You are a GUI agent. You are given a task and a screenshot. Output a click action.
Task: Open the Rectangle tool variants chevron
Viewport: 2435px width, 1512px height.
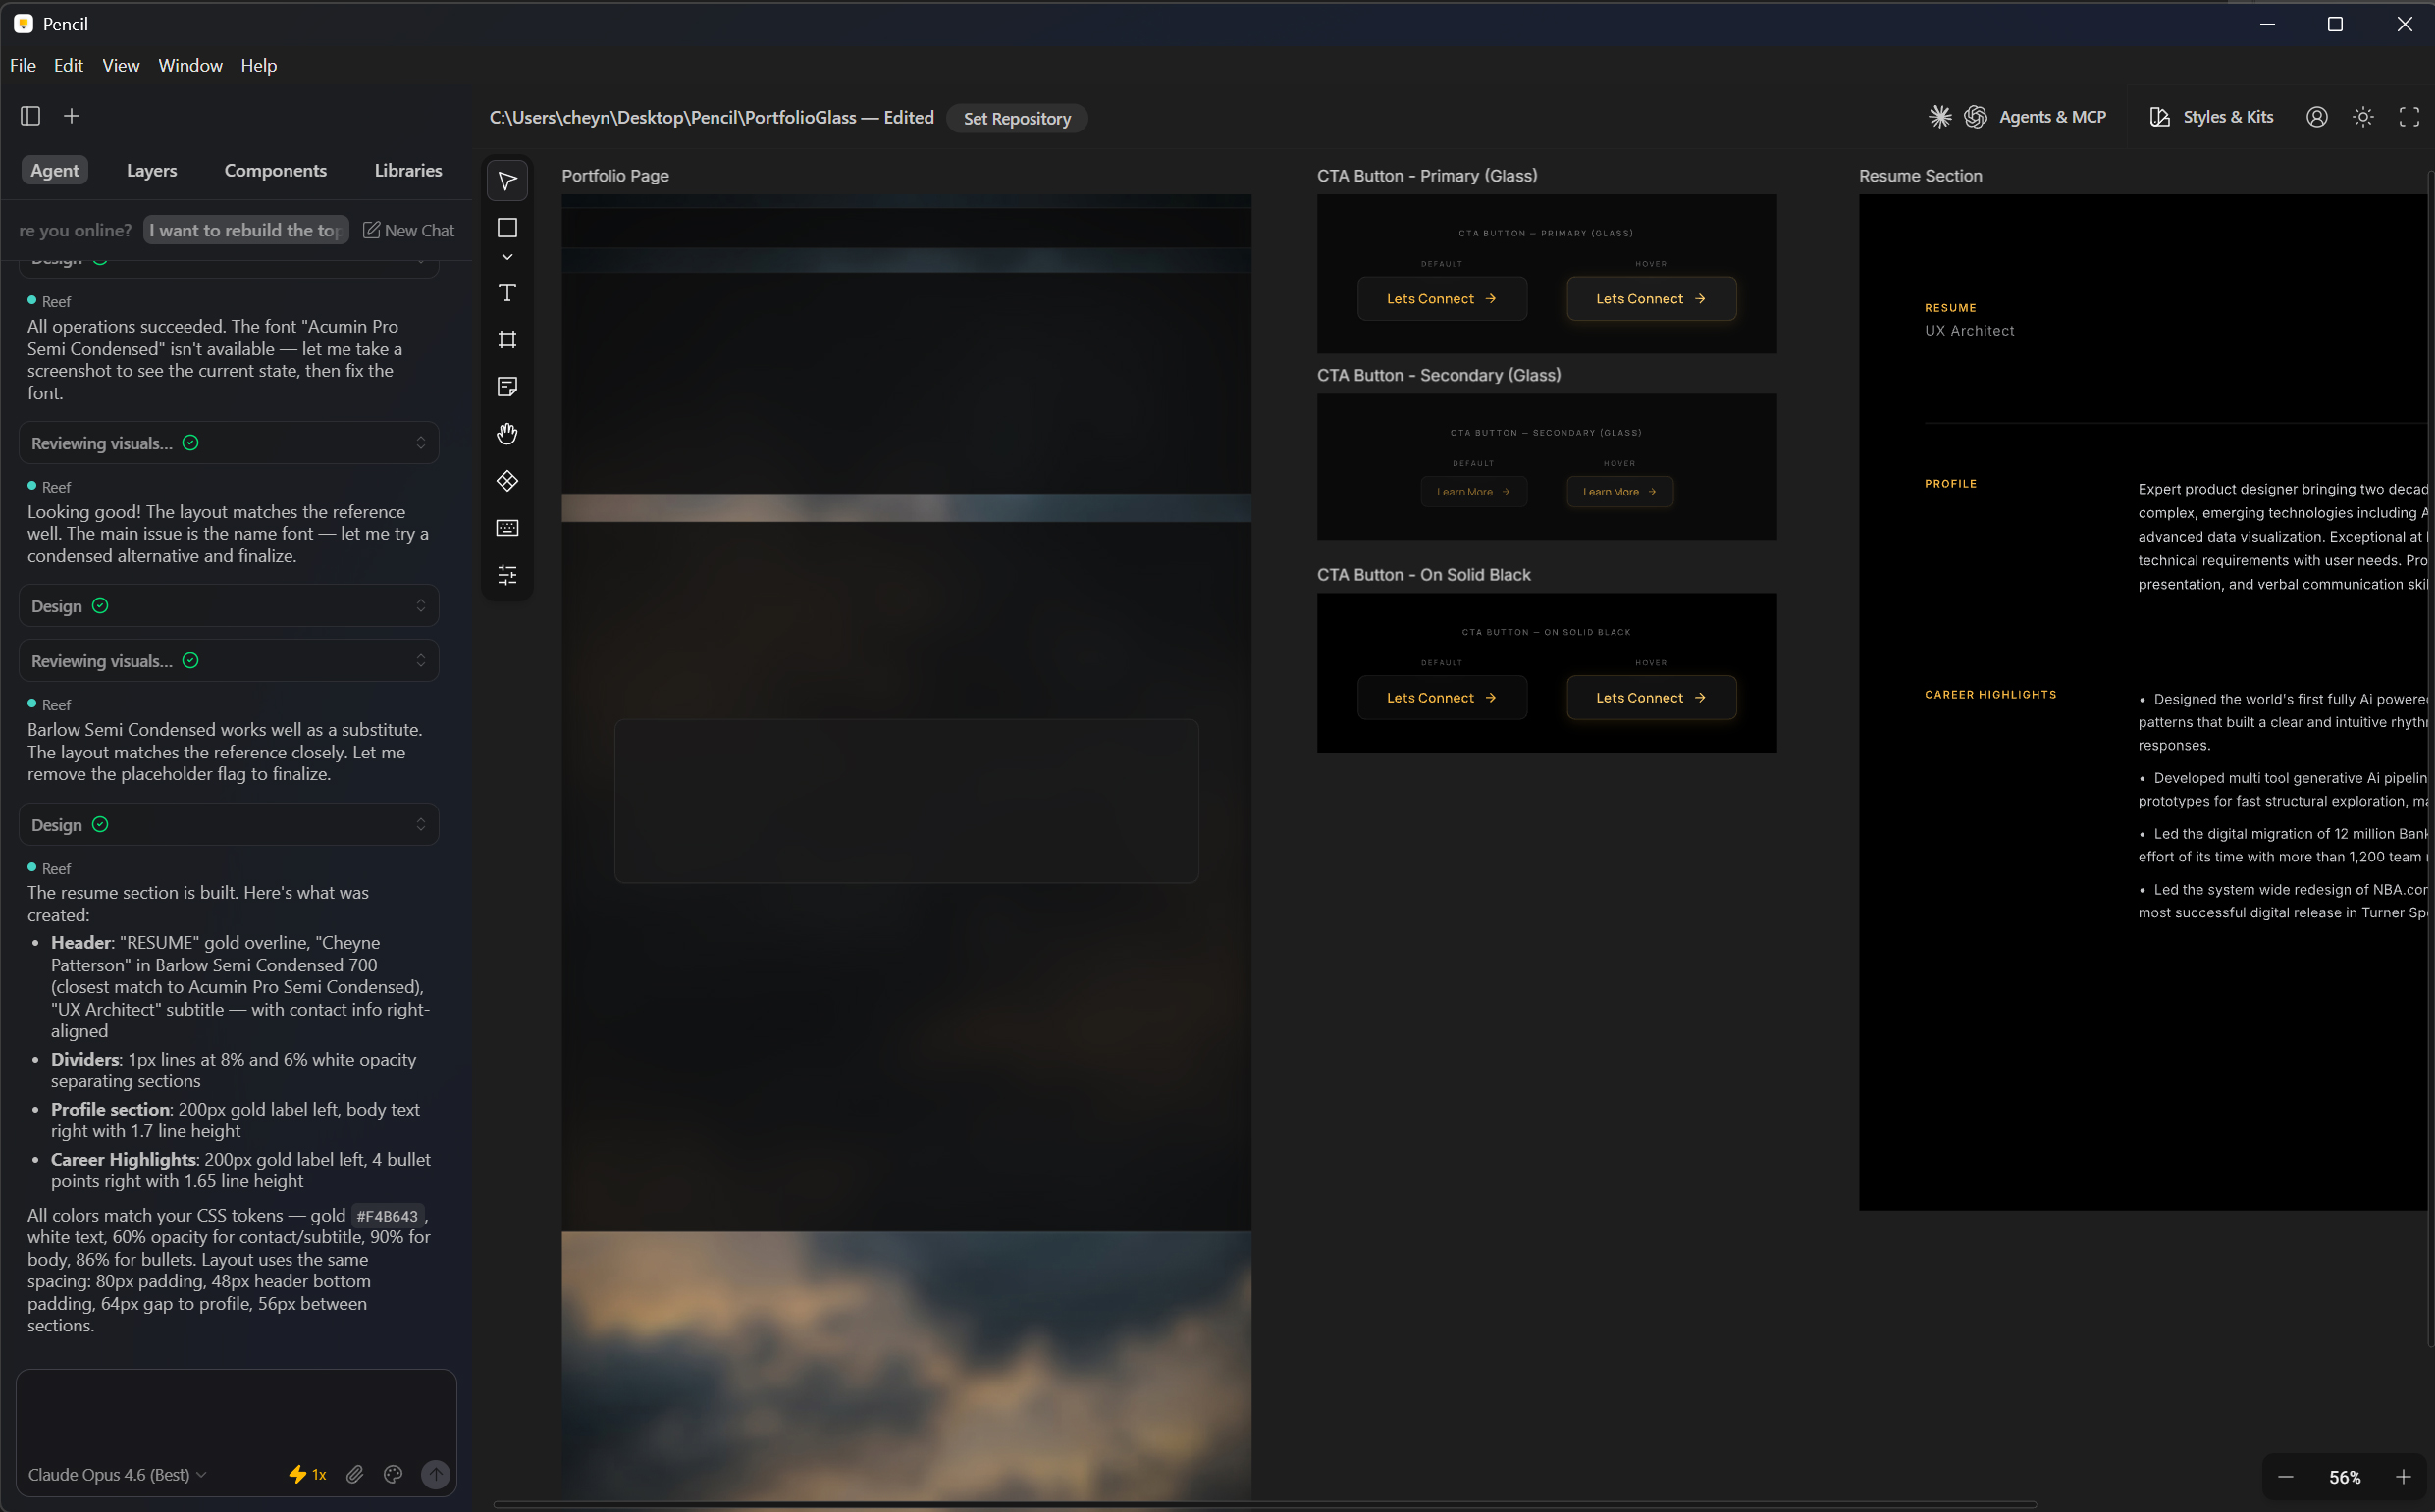tap(507, 257)
